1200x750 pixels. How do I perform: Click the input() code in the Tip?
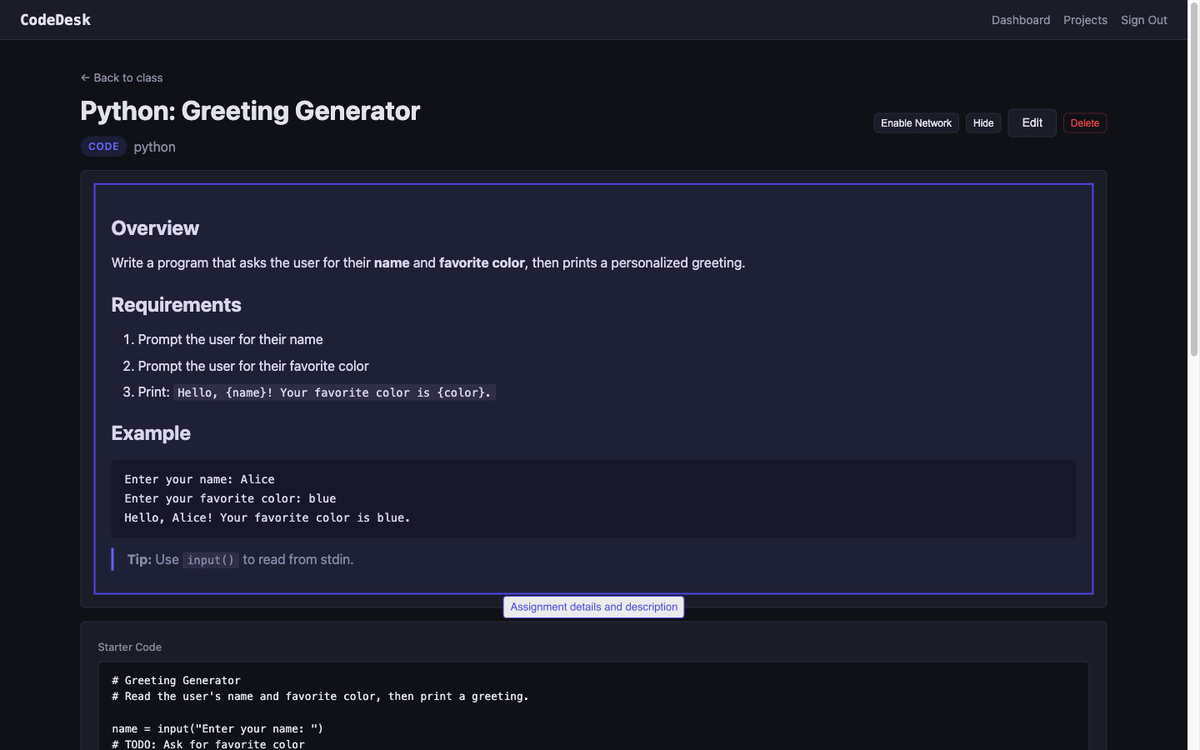(211, 560)
